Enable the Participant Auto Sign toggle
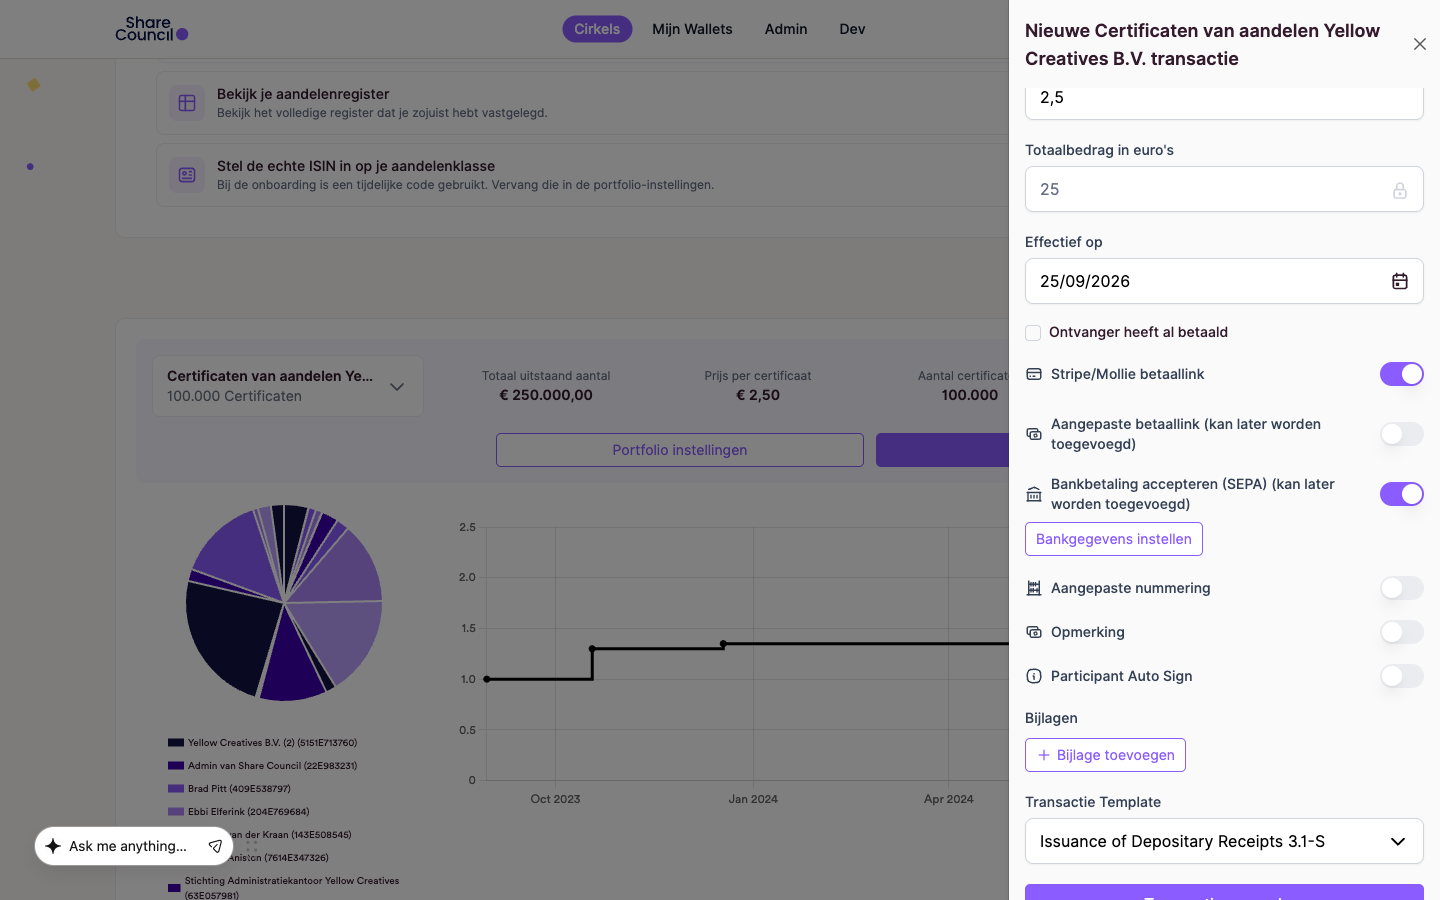The image size is (1440, 900). 1402,676
